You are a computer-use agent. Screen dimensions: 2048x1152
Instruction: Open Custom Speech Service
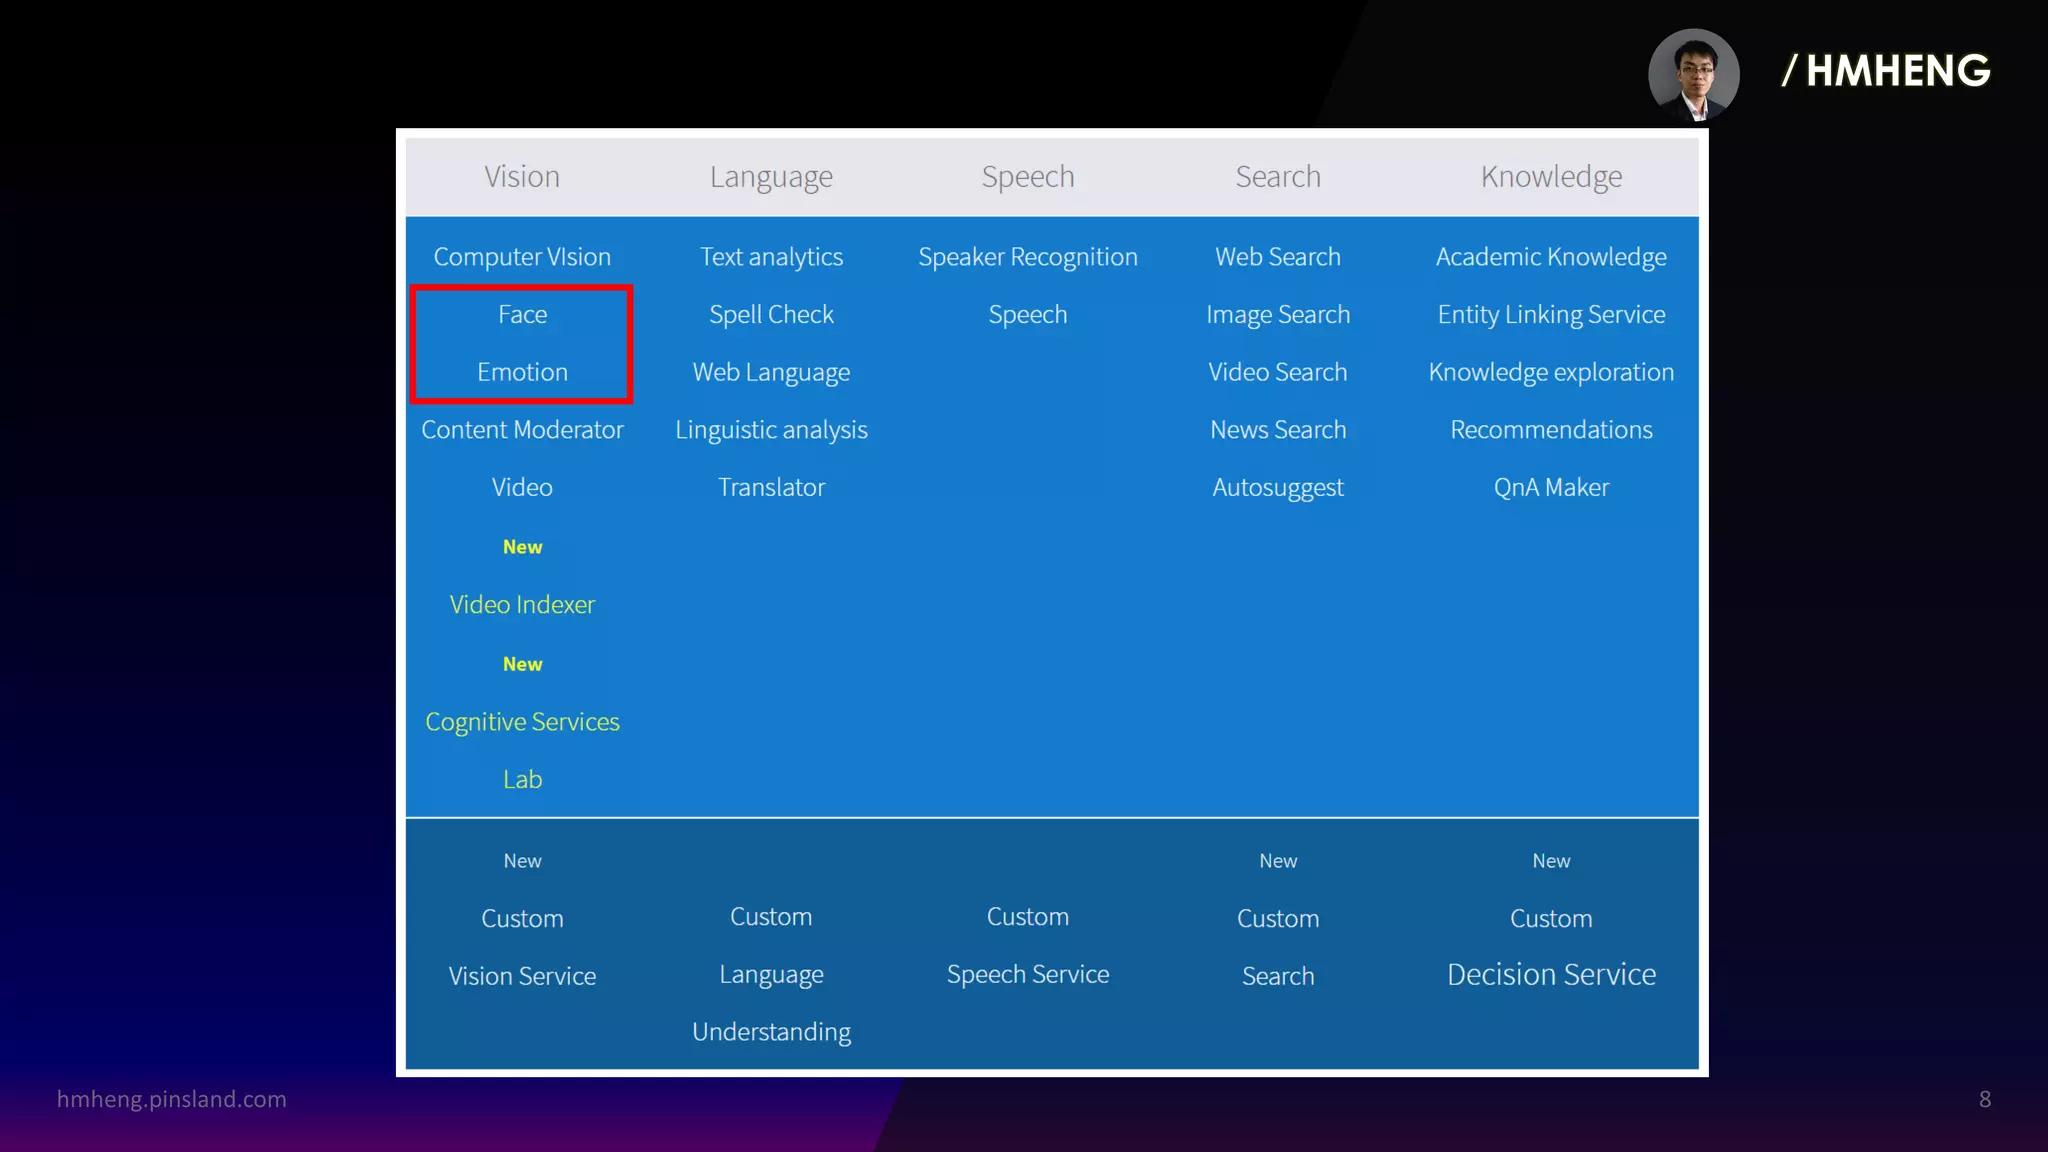(x=1028, y=945)
